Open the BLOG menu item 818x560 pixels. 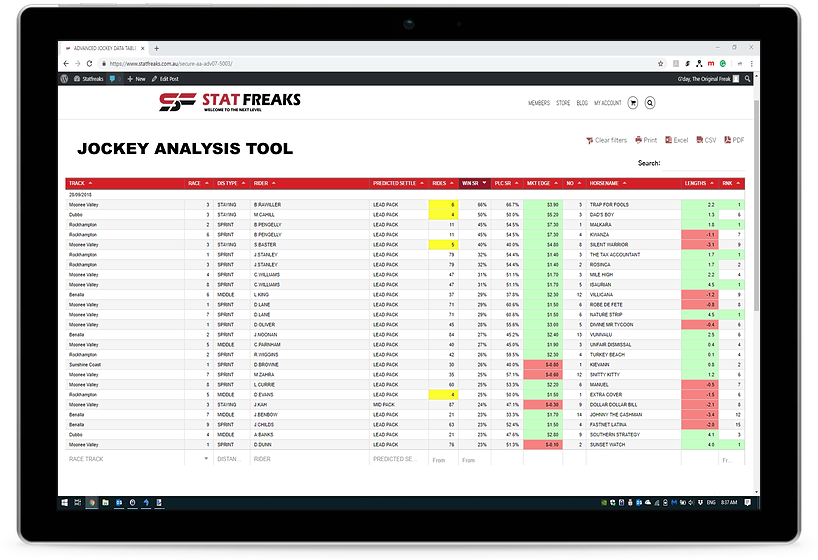pos(582,103)
